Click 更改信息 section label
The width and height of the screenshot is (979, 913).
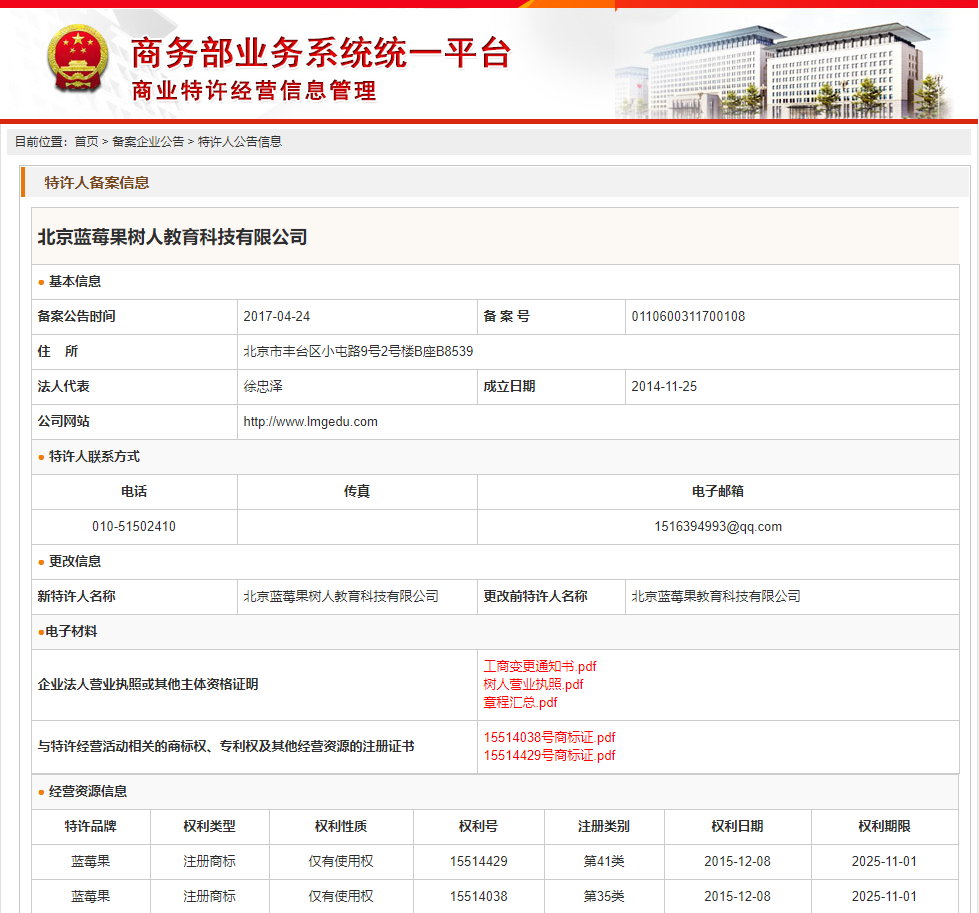point(75,561)
